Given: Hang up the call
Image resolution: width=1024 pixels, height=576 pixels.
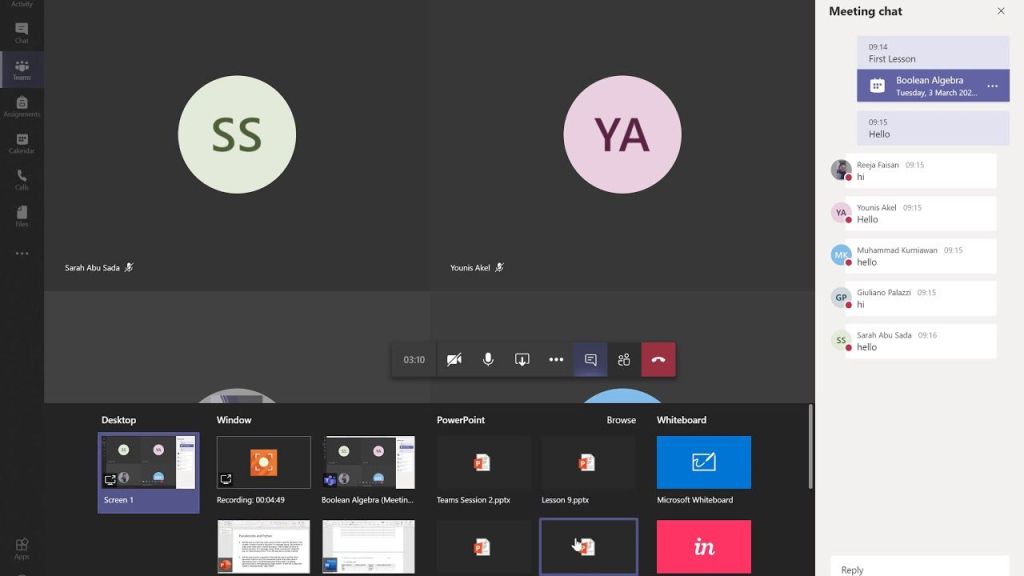Looking at the screenshot, I should click(658, 360).
